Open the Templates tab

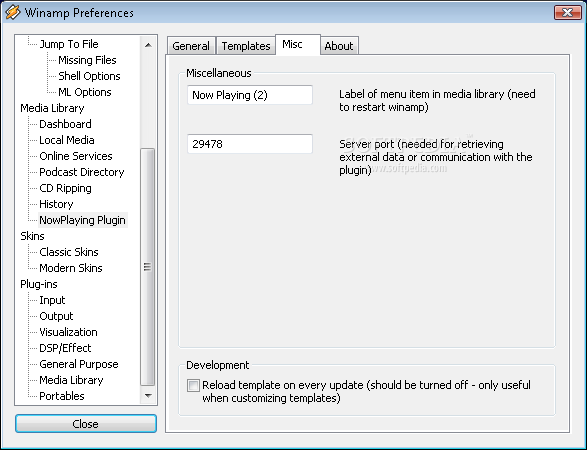click(246, 46)
